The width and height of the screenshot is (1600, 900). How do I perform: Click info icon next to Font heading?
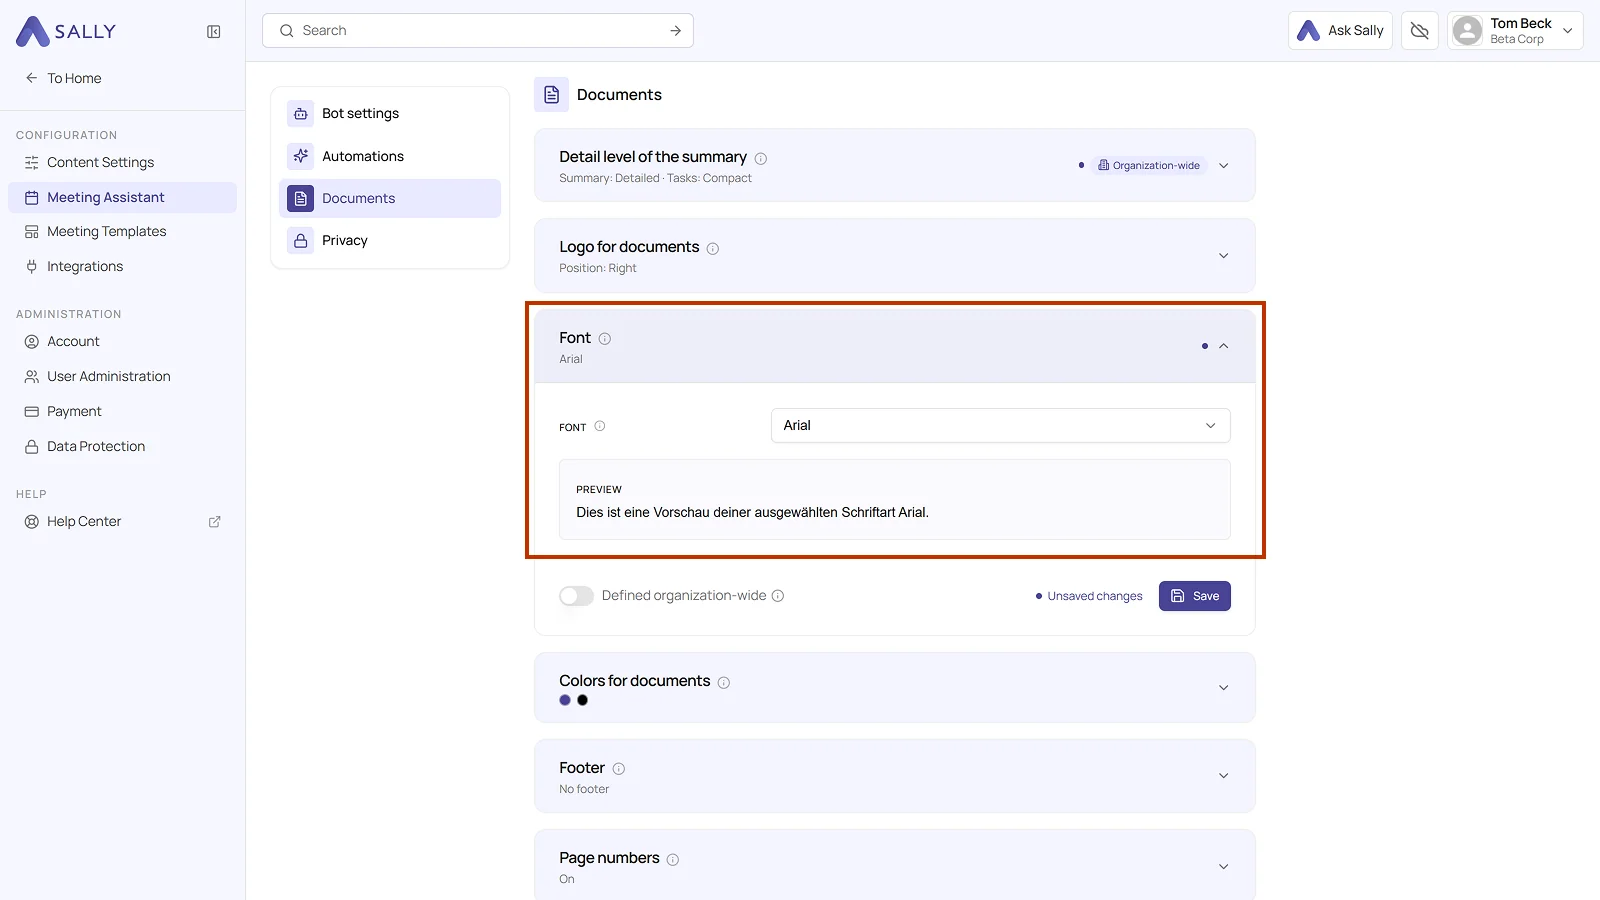click(605, 339)
